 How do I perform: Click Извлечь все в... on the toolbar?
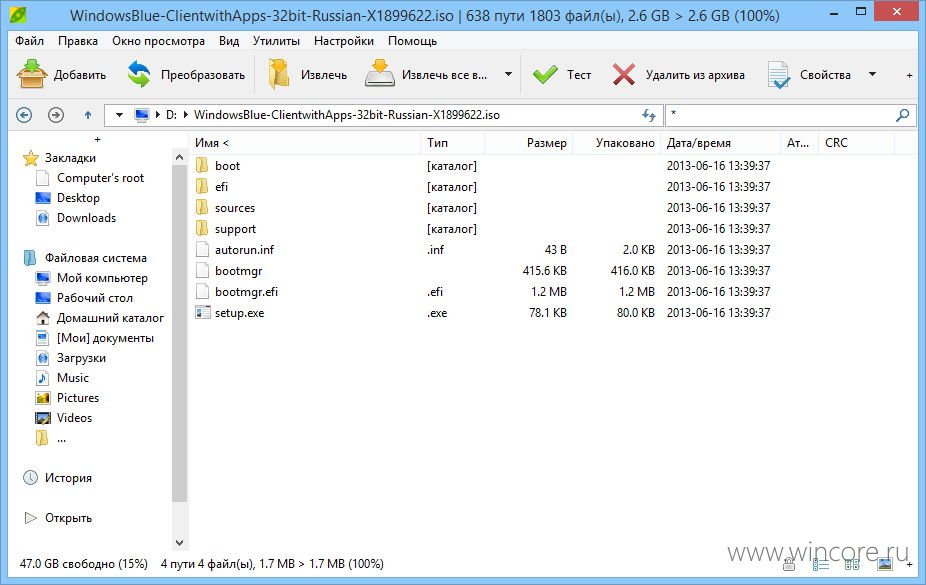[426, 74]
